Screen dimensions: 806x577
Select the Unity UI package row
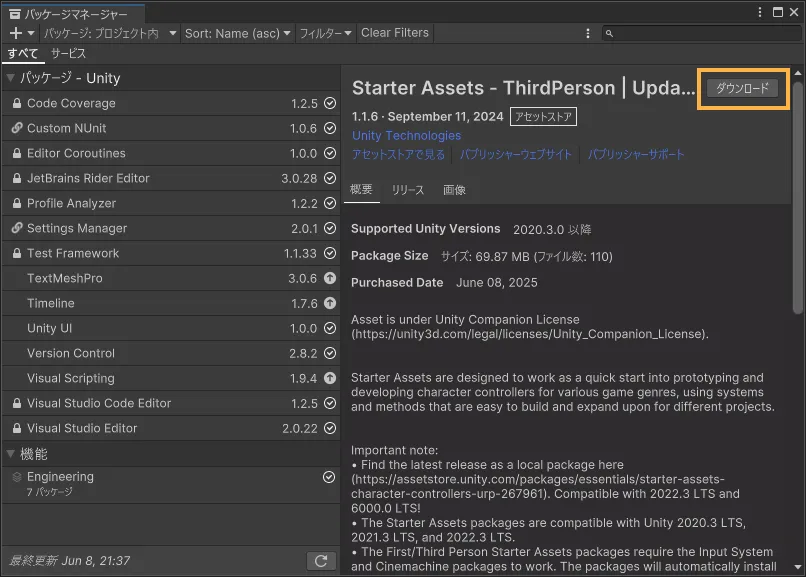(171, 328)
